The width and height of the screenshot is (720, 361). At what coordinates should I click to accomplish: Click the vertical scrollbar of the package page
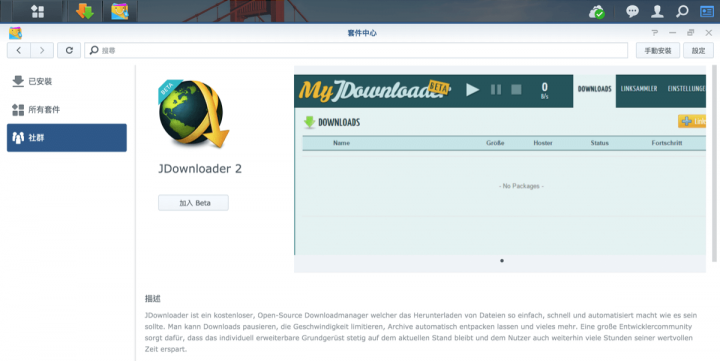714,163
